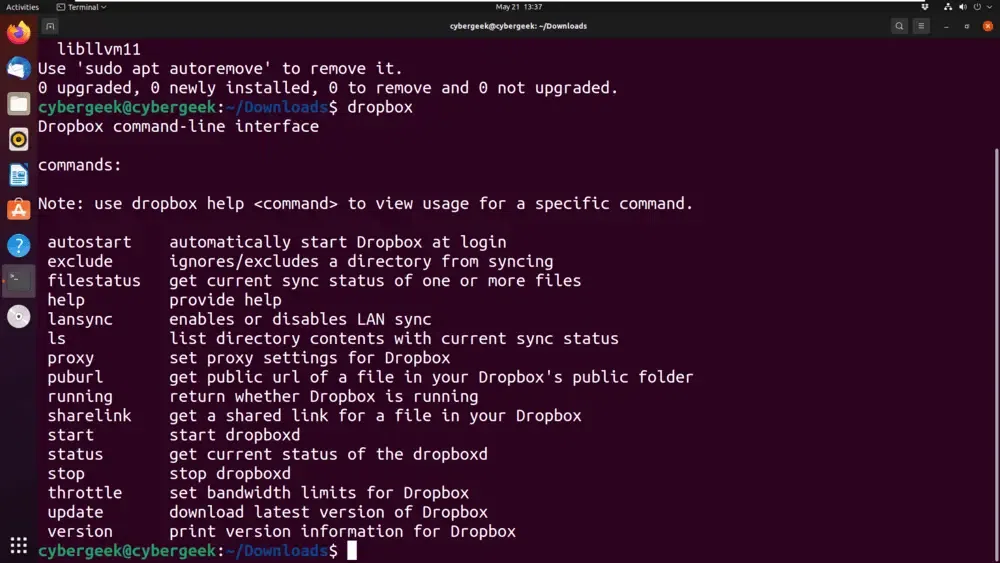Open the Help icon in dock

tap(18, 245)
